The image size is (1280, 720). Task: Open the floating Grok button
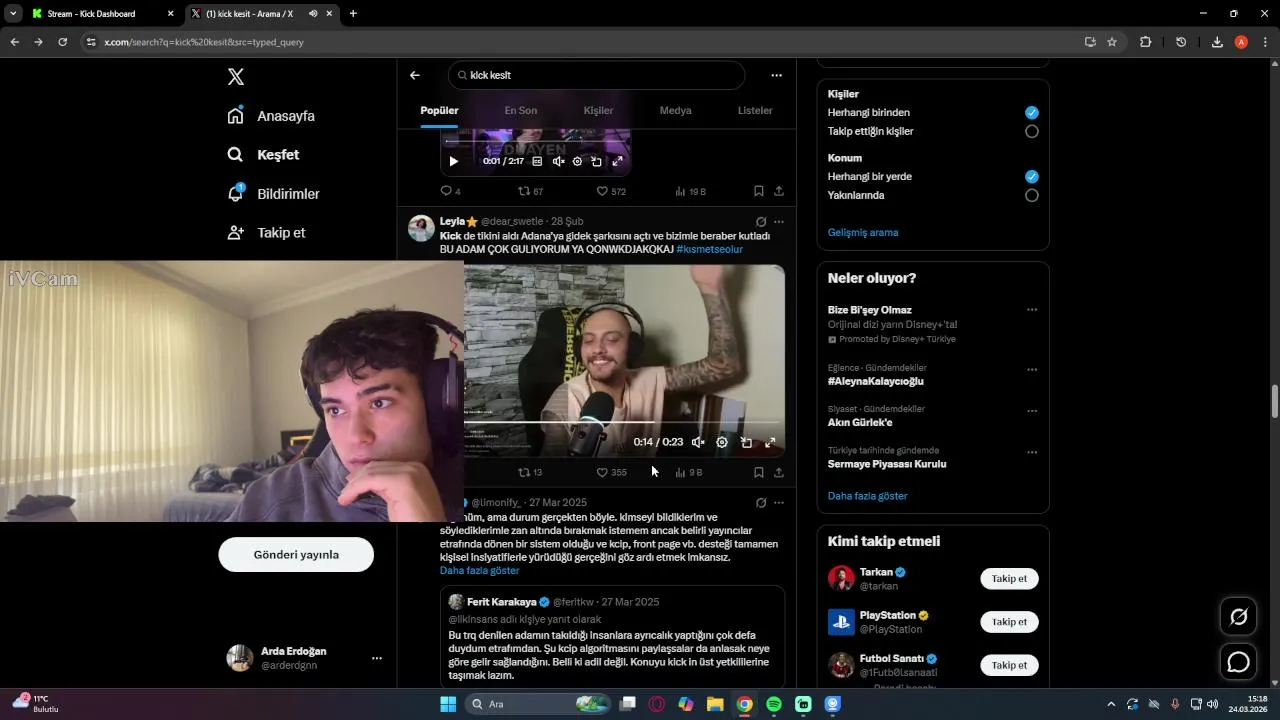1238,617
